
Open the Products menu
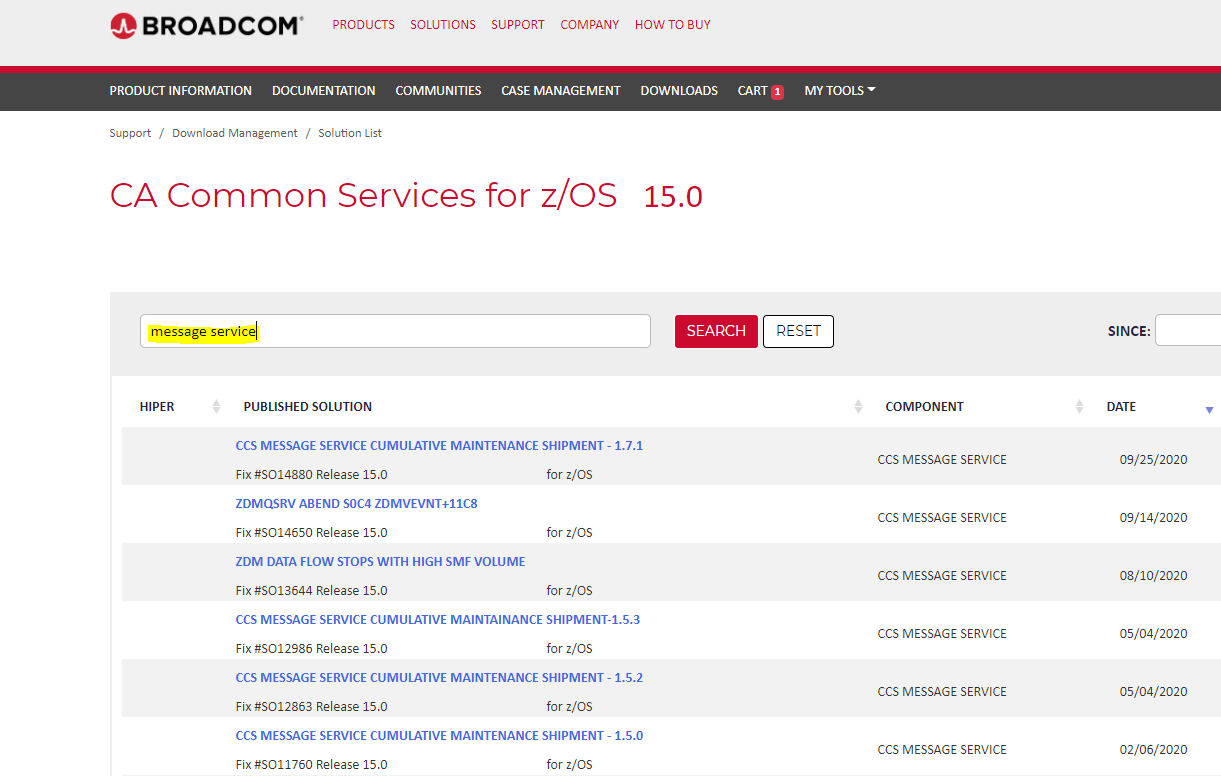(x=363, y=25)
